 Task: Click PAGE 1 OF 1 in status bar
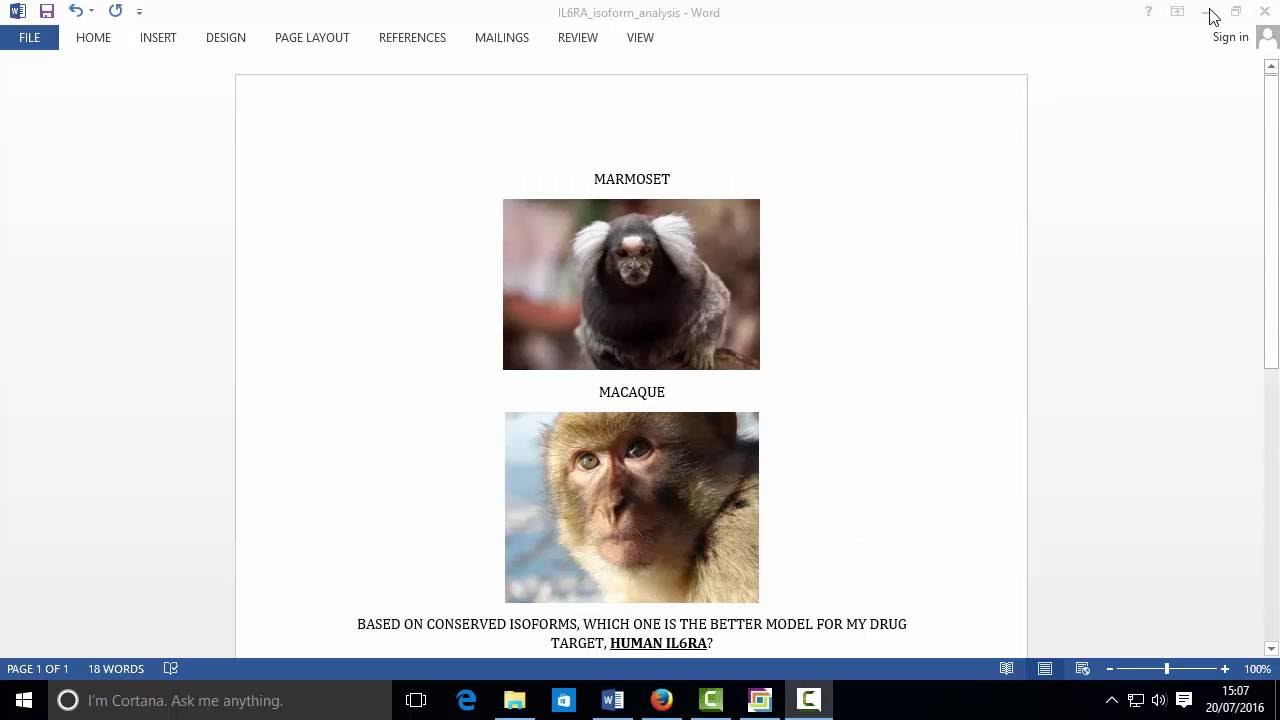coord(38,669)
